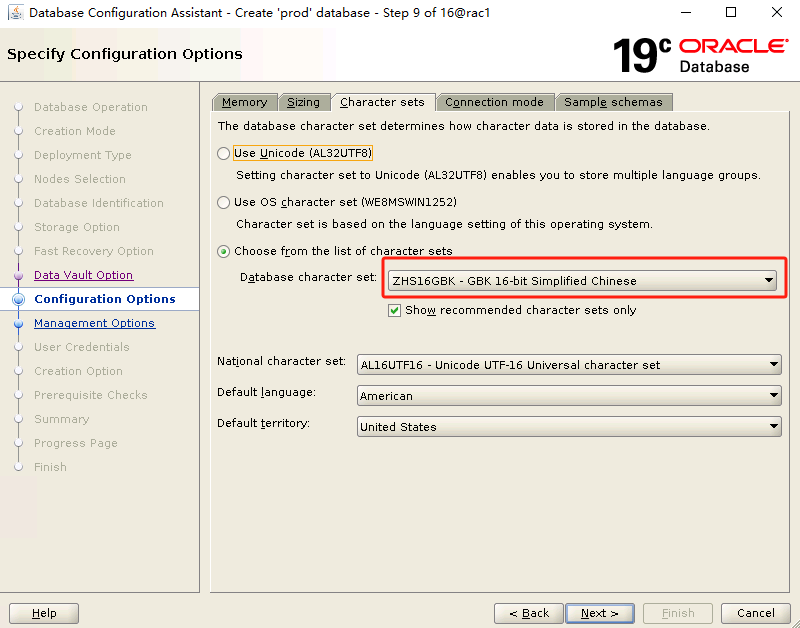800x628 pixels.
Task: Switch to the Sizing tab
Action: click(303, 102)
